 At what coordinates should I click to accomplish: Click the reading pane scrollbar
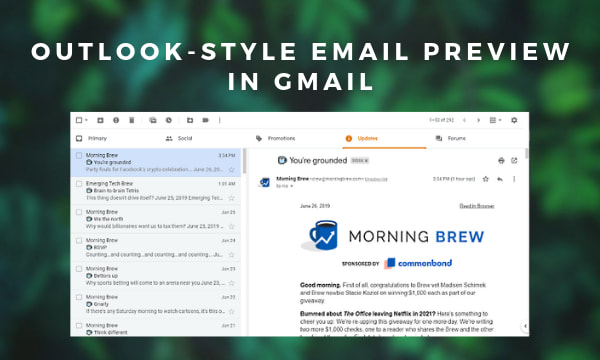click(527, 154)
